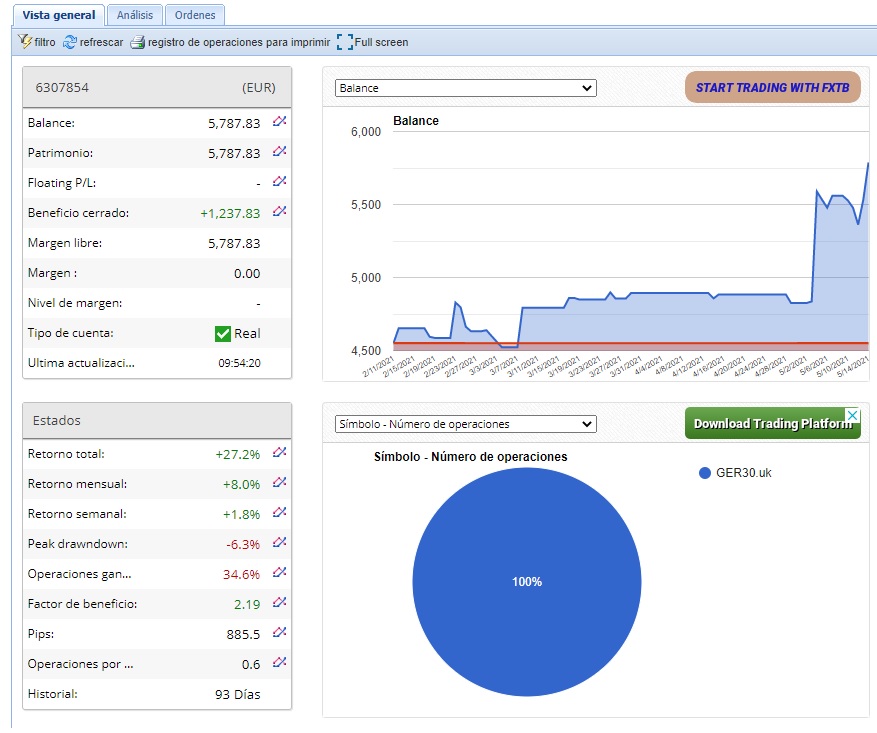Open the Peak drawdown chart icon
The image size is (877, 733).
click(280, 543)
